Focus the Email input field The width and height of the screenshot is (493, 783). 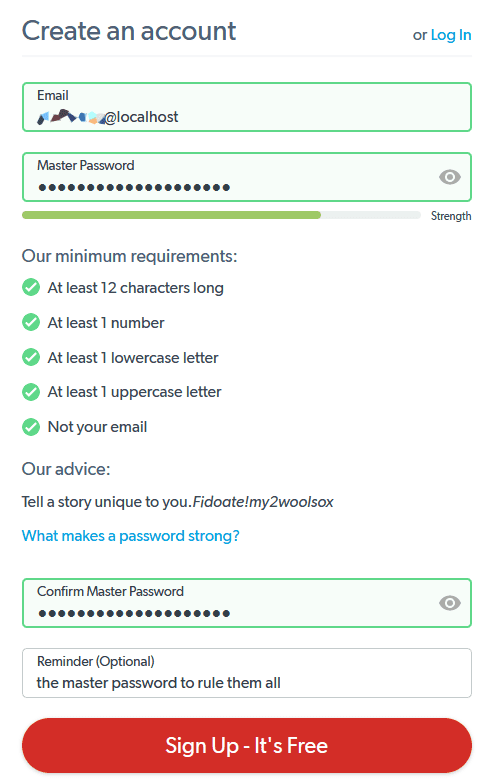[x=247, y=107]
